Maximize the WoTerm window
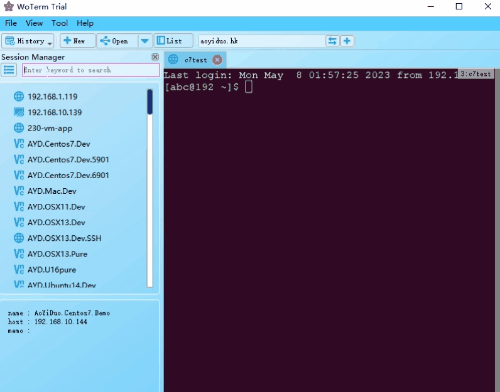 459,6
